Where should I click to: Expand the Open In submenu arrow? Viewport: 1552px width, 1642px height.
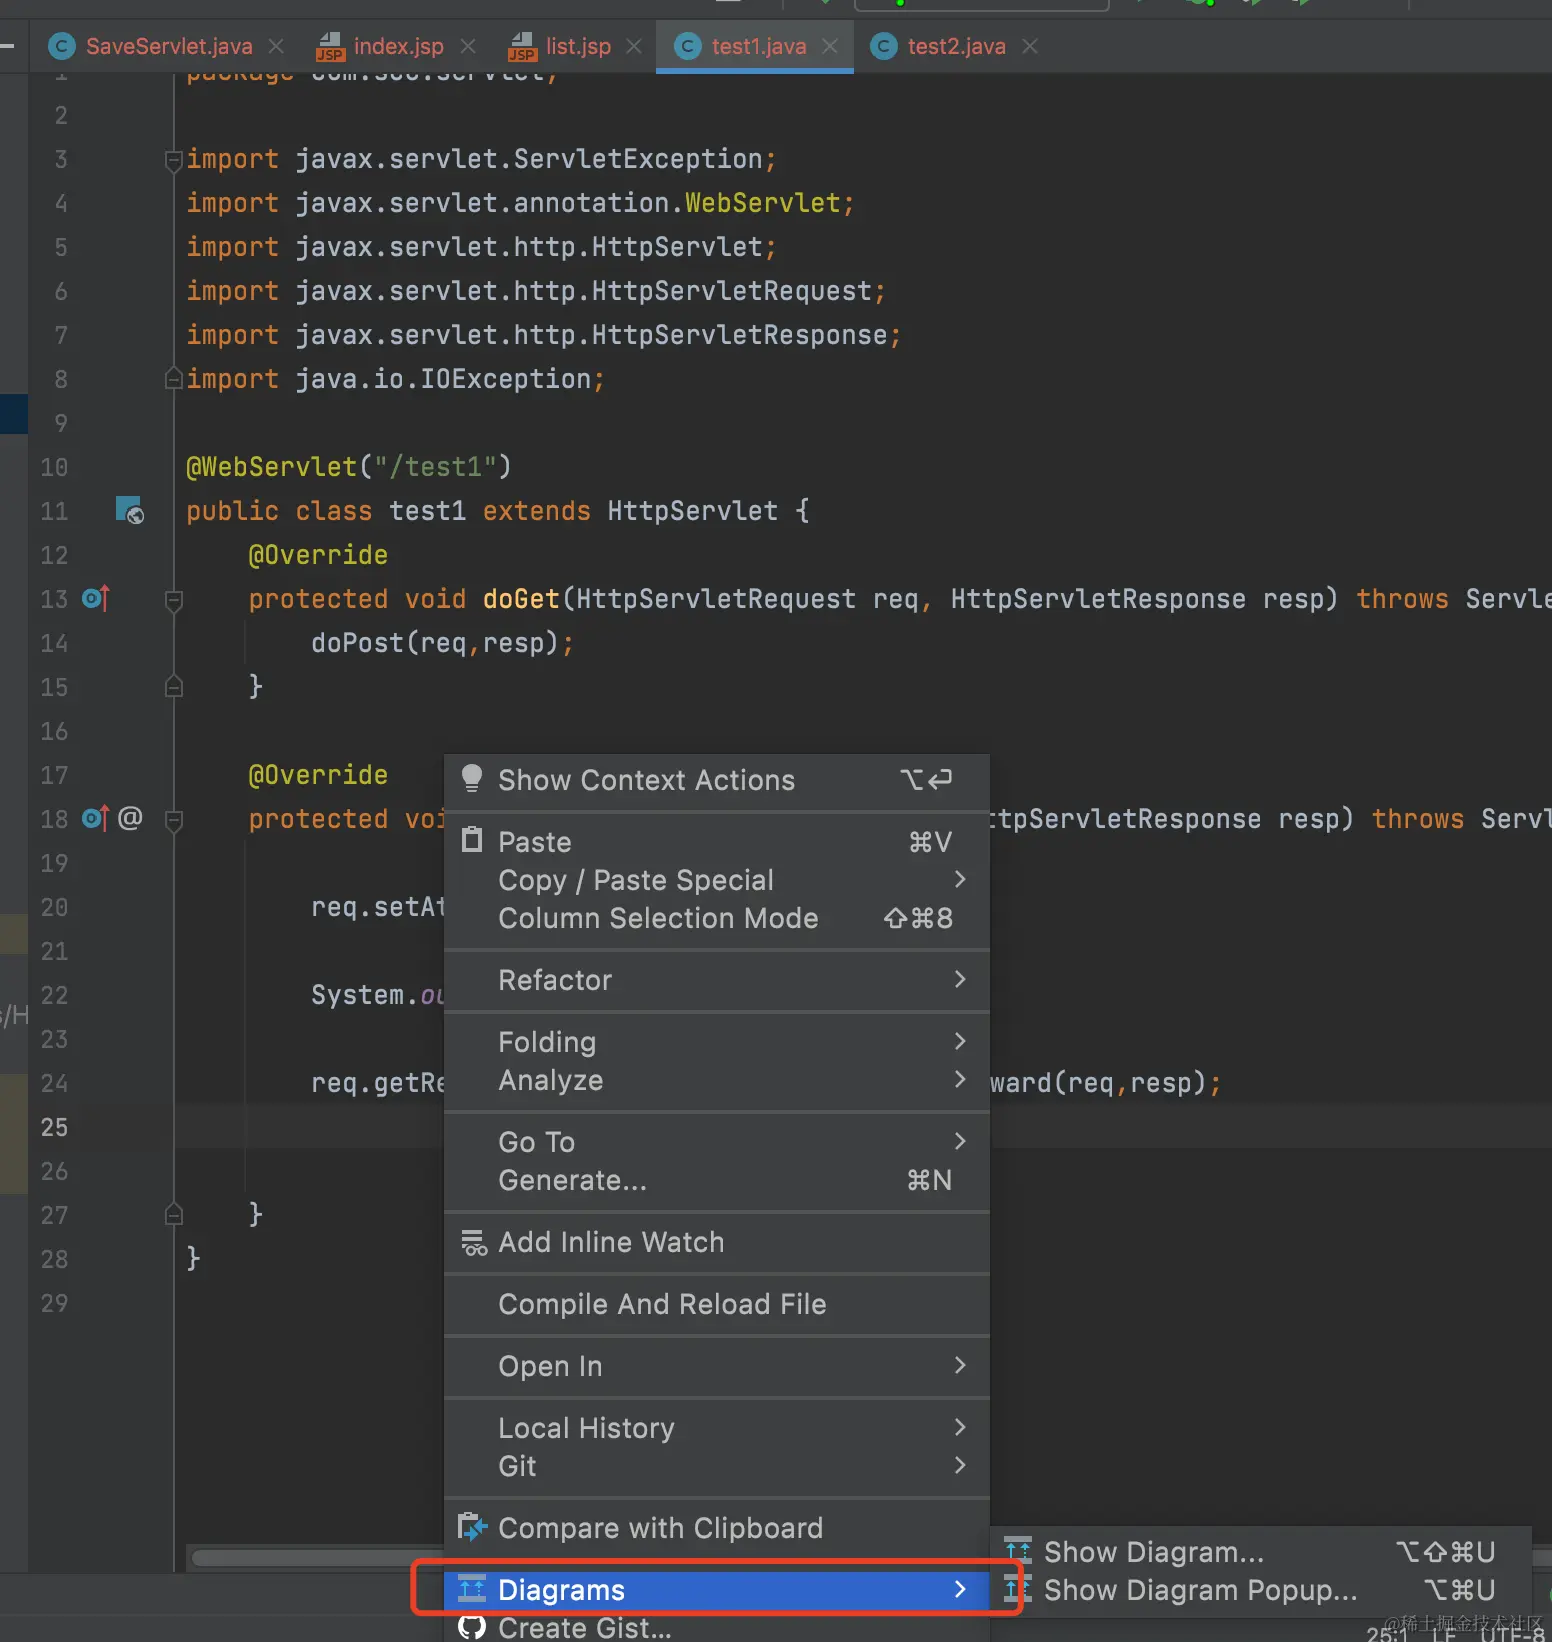click(x=960, y=1365)
